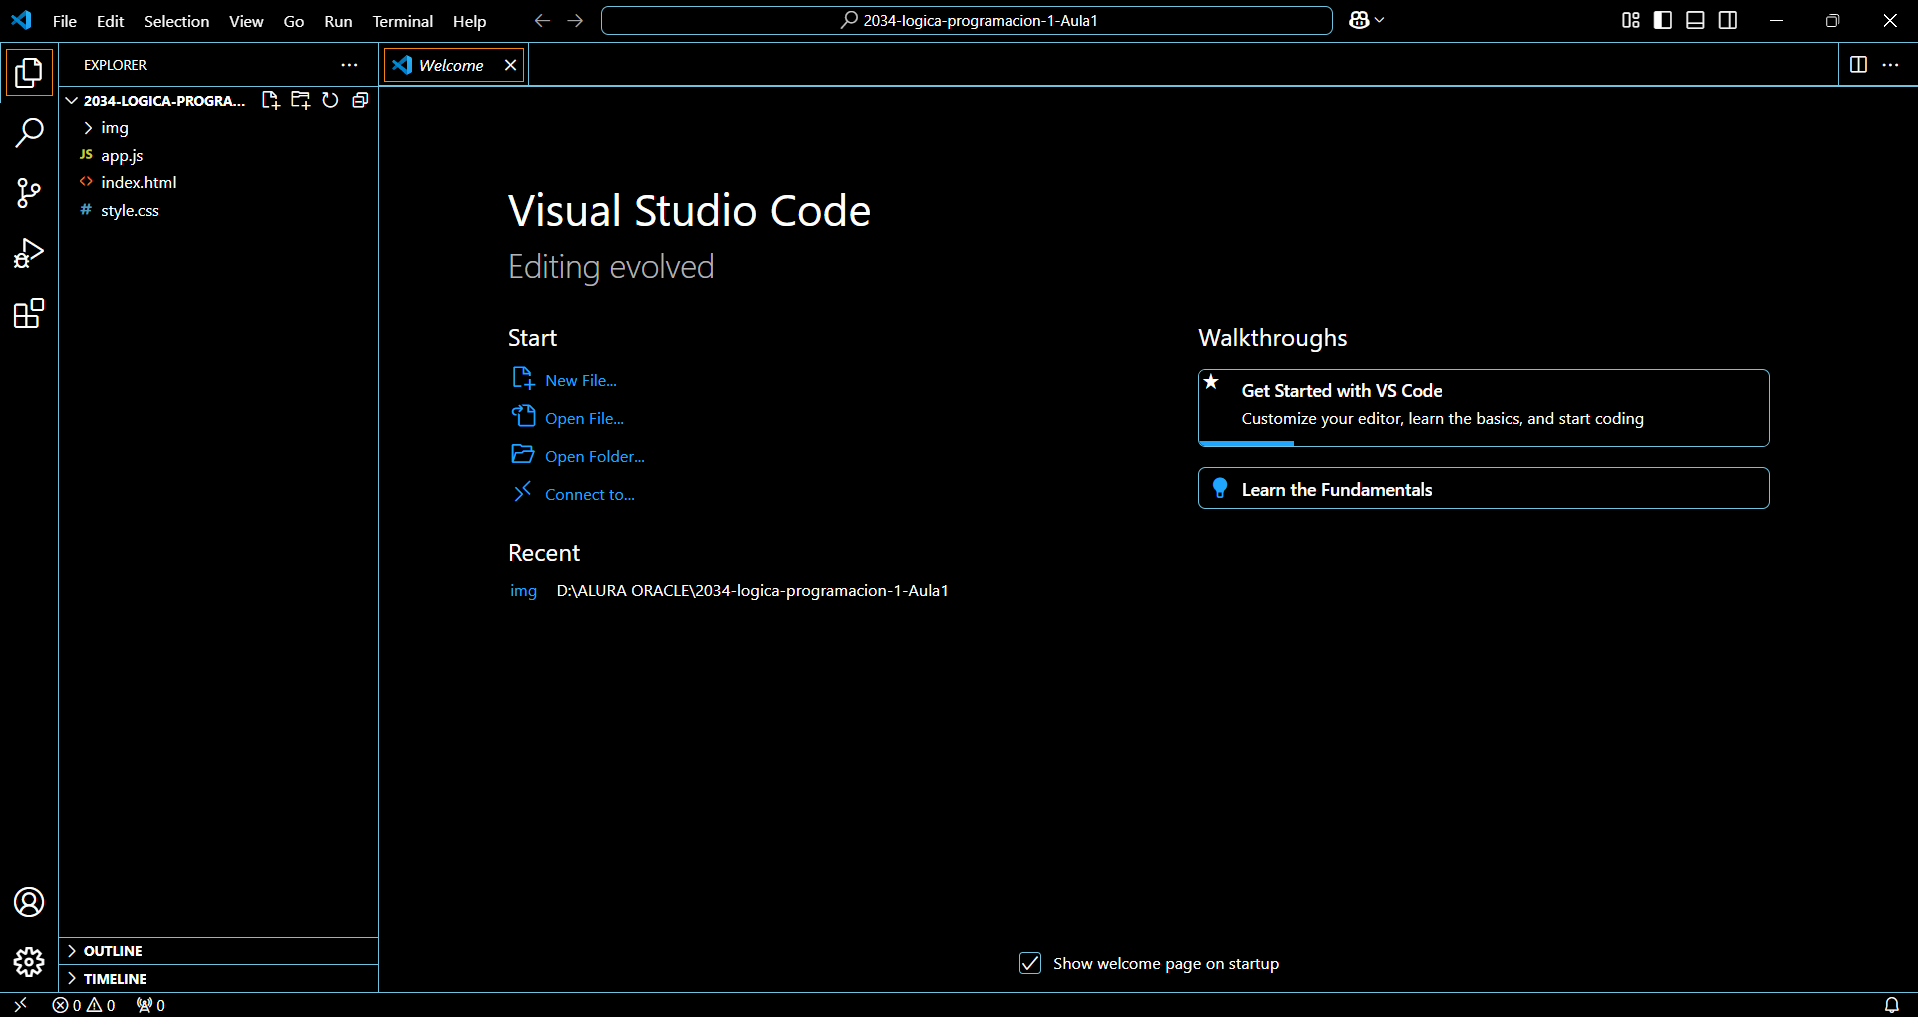The image size is (1918, 1017).
Task: Go back with navigation arrow
Action: [x=542, y=20]
